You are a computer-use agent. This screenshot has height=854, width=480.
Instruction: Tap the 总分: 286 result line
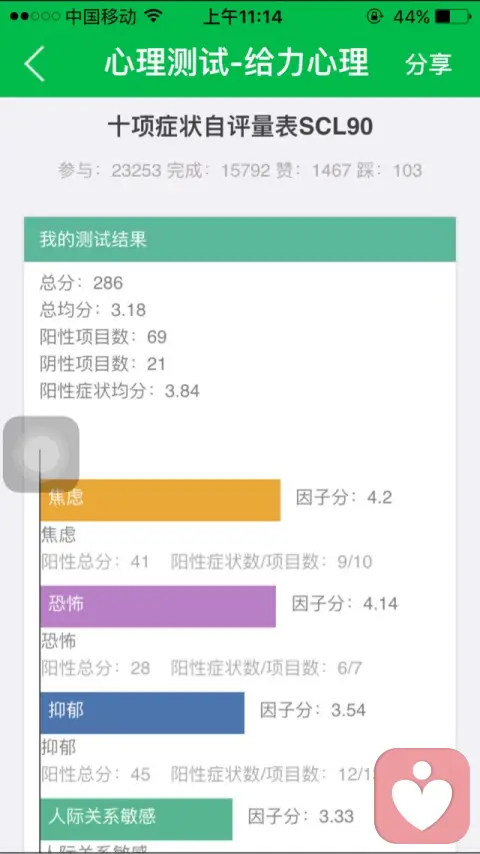(81, 283)
